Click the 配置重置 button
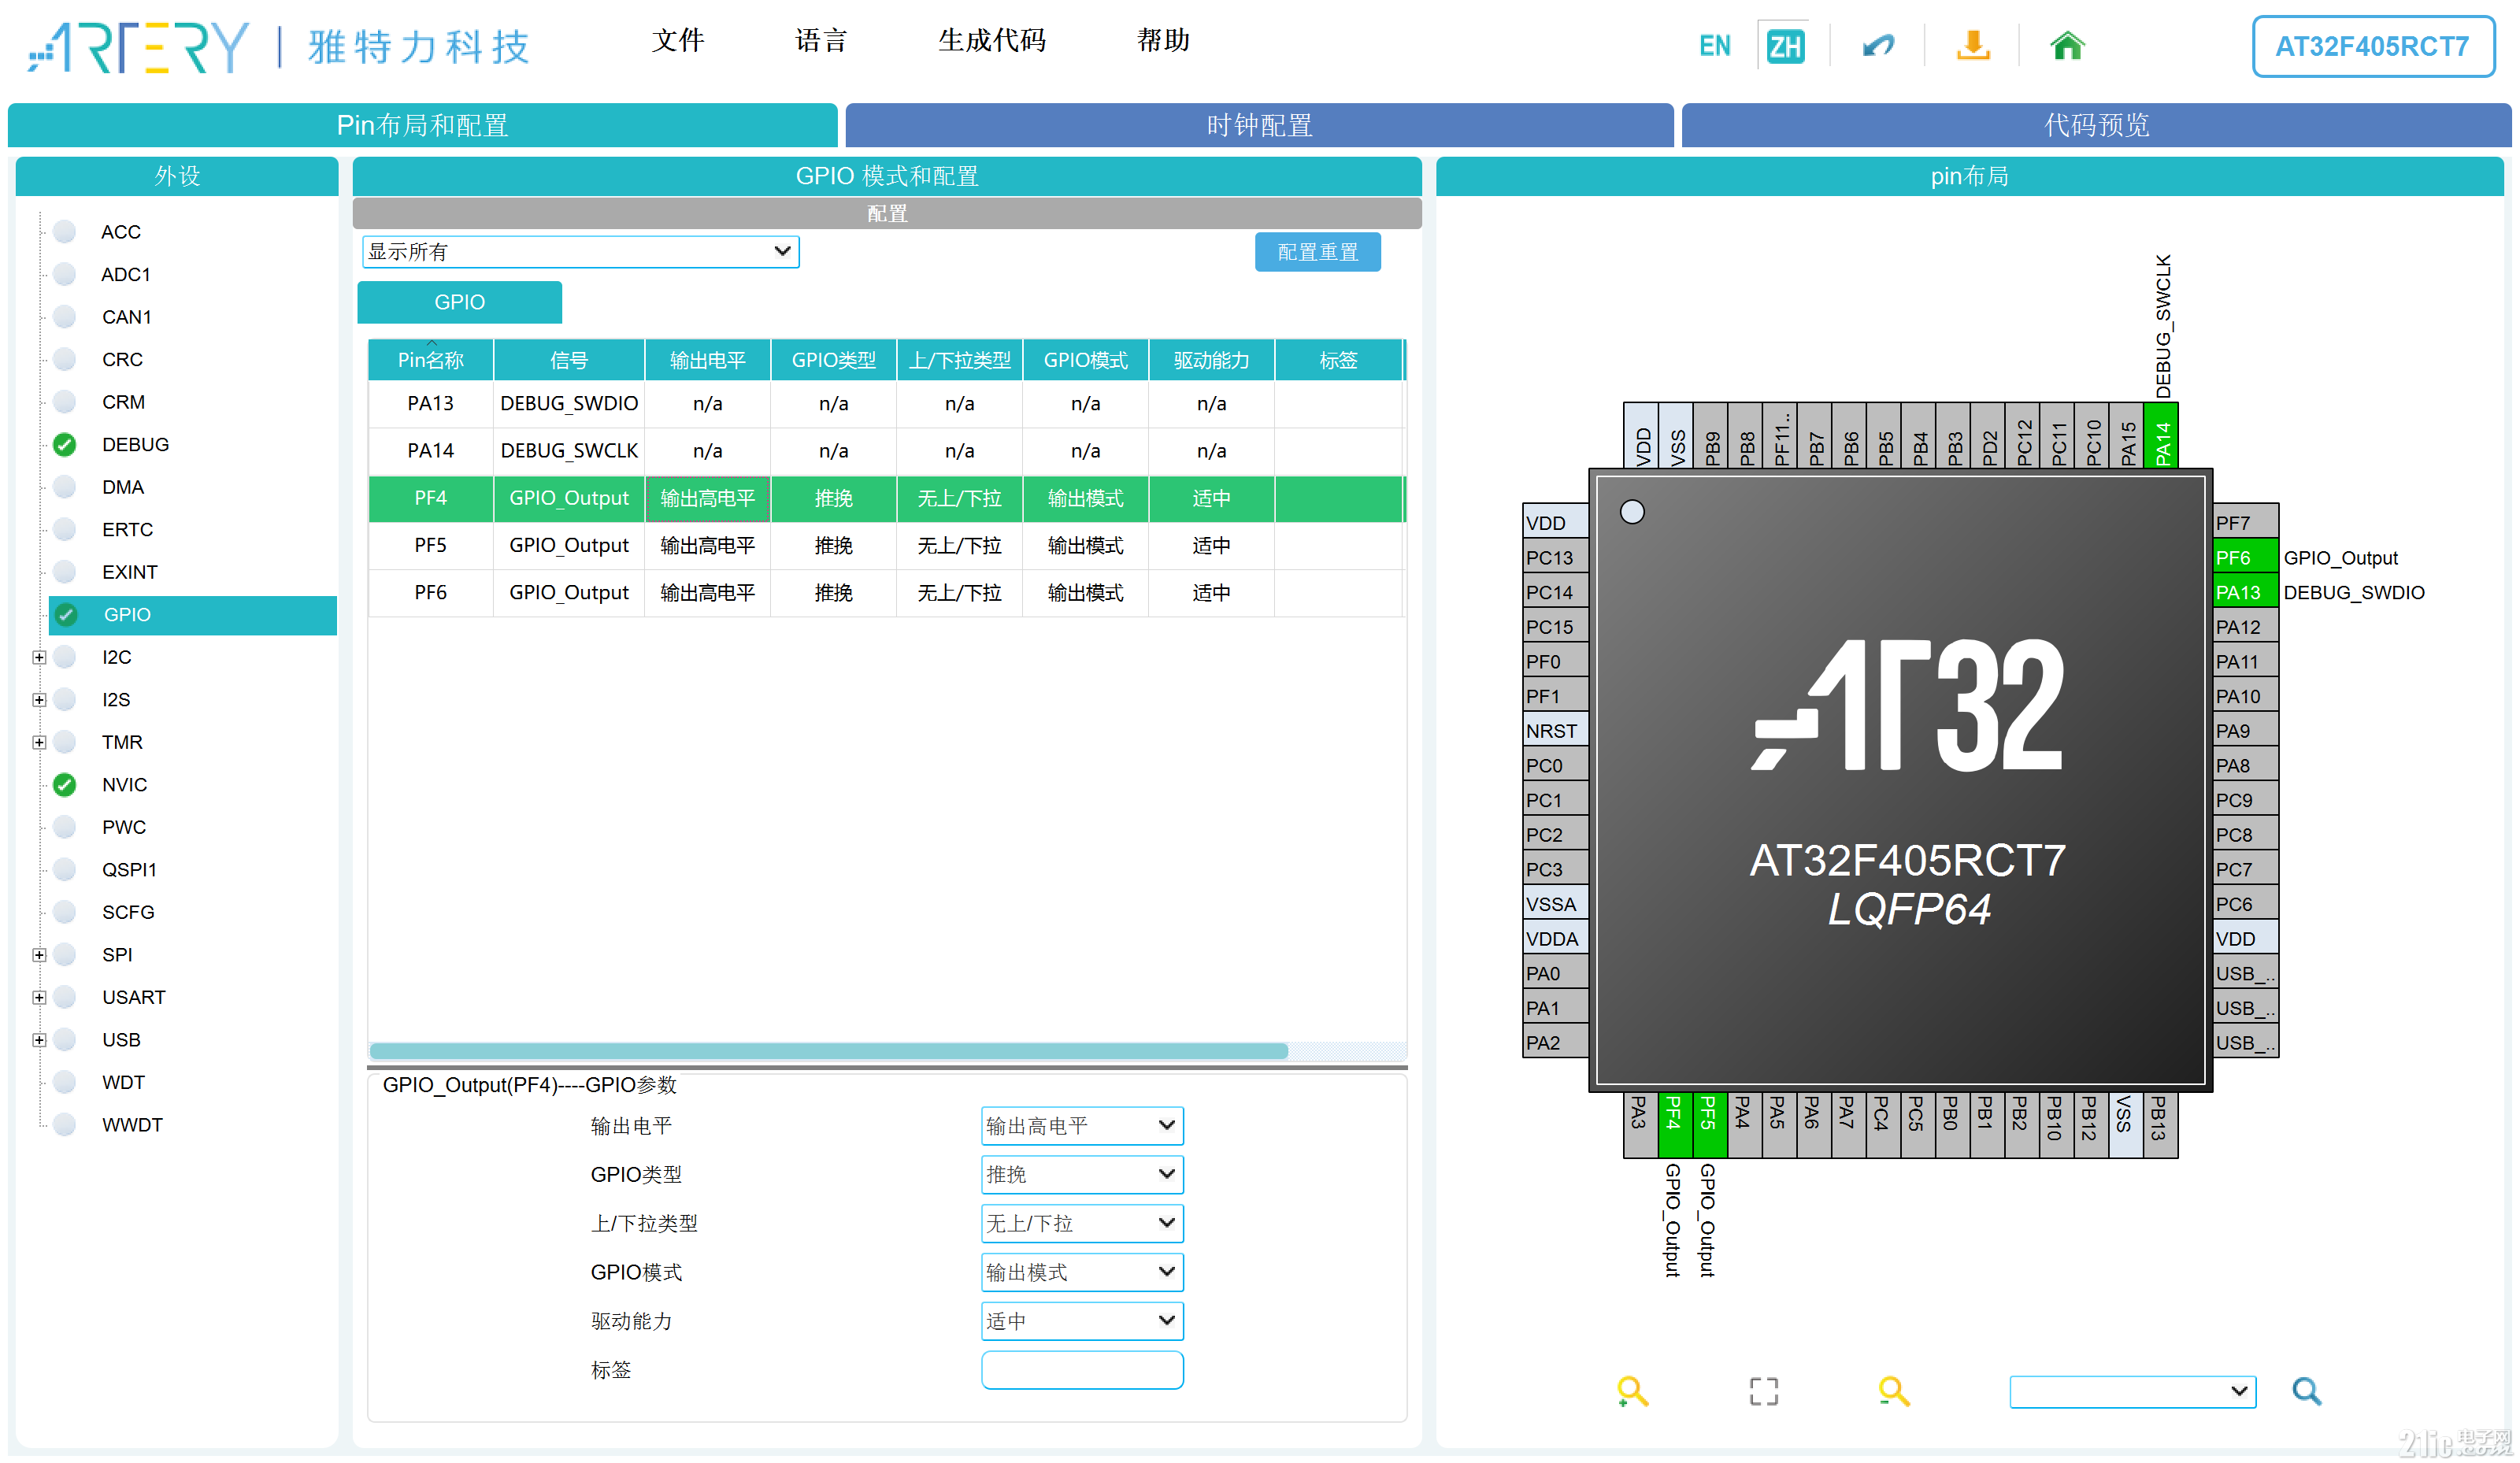Screen dimensions: 2520x1463 pyautogui.click(x=1317, y=252)
